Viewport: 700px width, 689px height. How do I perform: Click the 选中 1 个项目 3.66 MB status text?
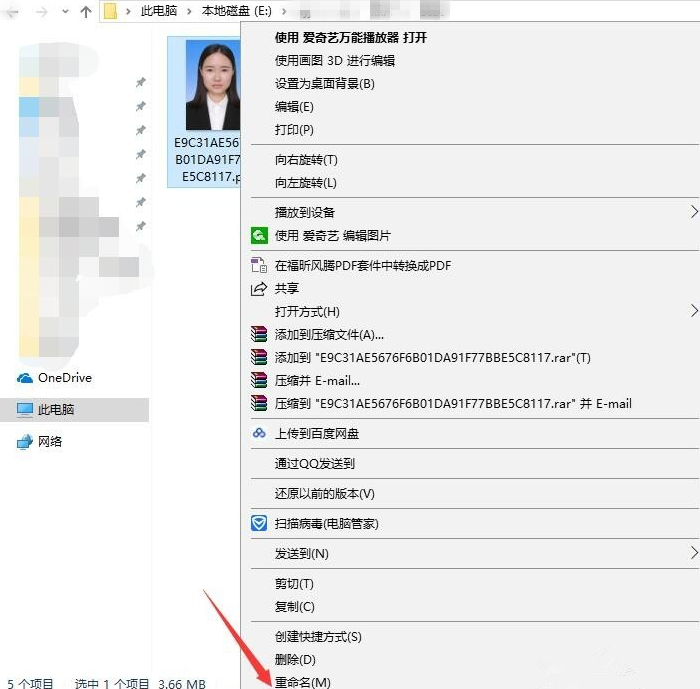[140, 683]
